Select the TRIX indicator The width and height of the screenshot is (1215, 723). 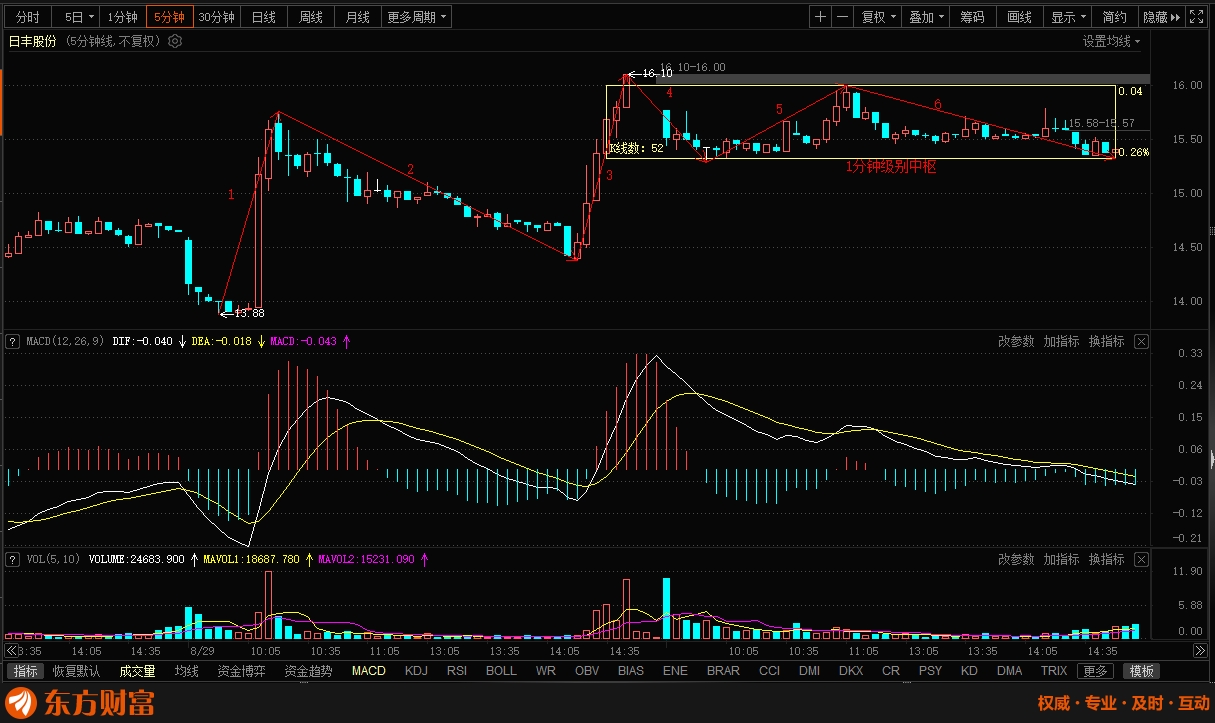point(1055,671)
